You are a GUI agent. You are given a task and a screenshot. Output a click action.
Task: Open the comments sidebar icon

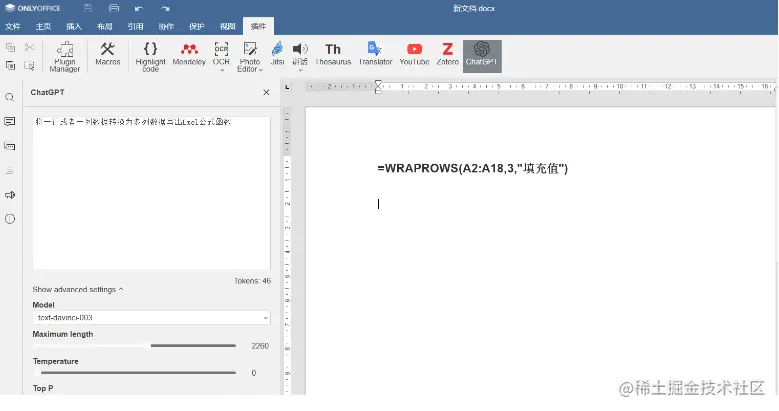(x=10, y=122)
